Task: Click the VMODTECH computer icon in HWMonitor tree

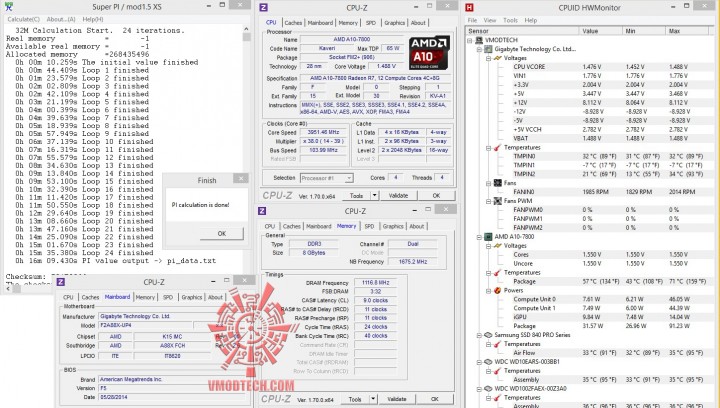Action: click(479, 40)
